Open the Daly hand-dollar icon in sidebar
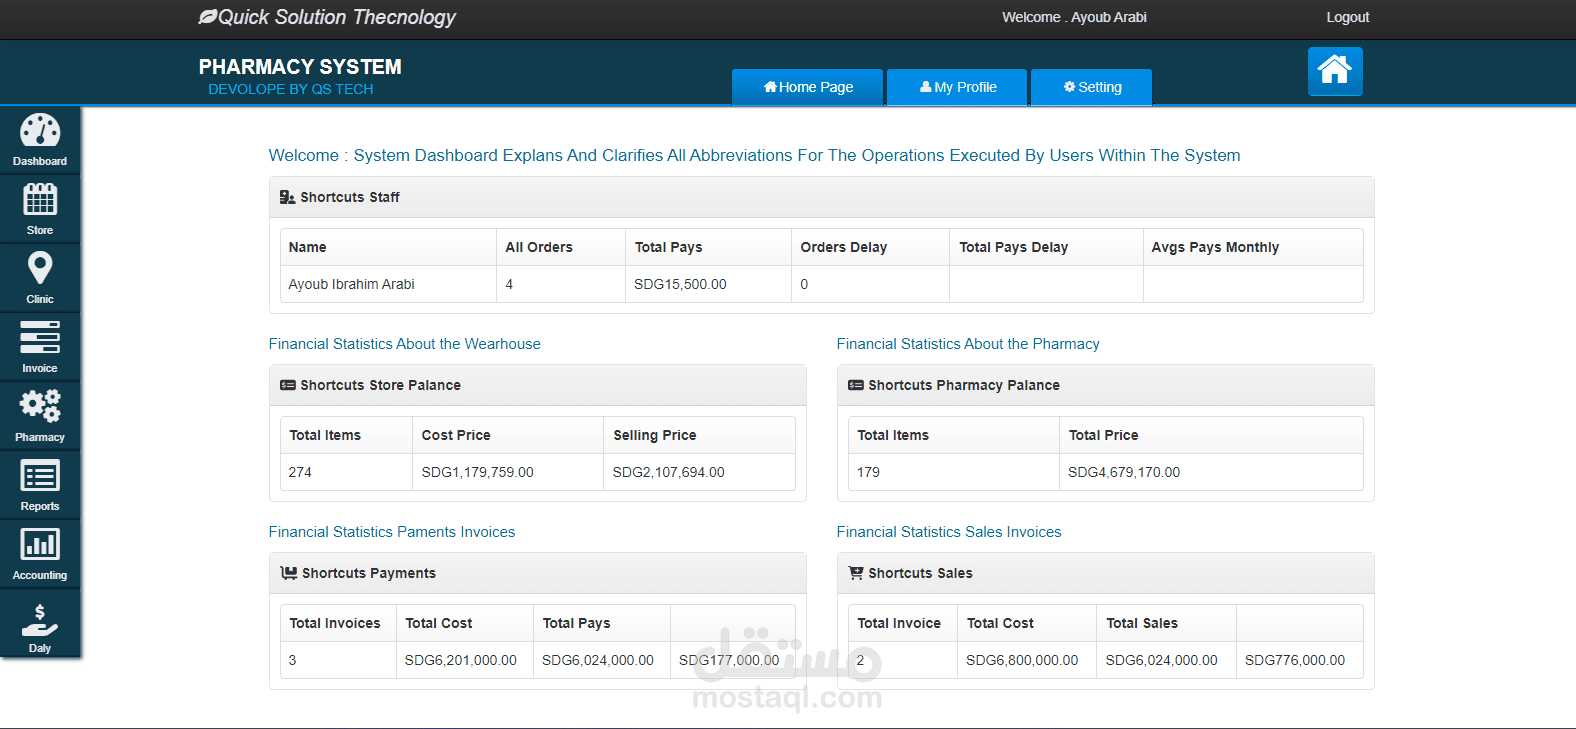The width and height of the screenshot is (1576, 729). pyautogui.click(x=40, y=620)
